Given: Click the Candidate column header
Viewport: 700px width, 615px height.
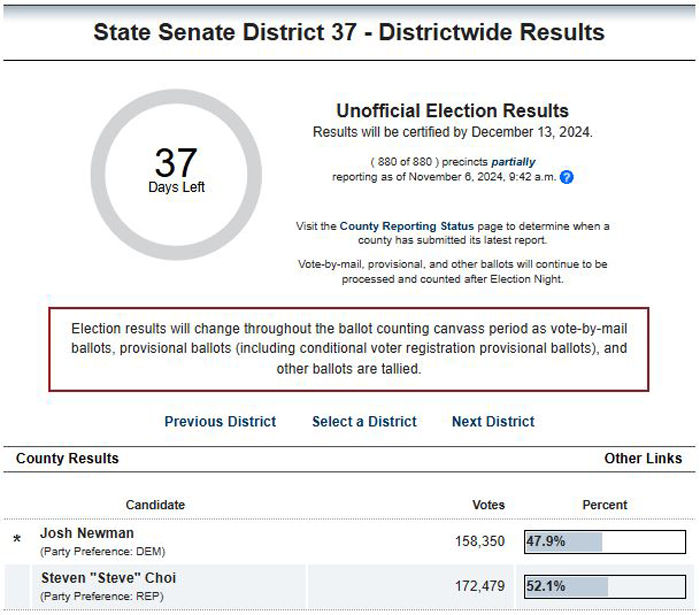Looking at the screenshot, I should [155, 505].
